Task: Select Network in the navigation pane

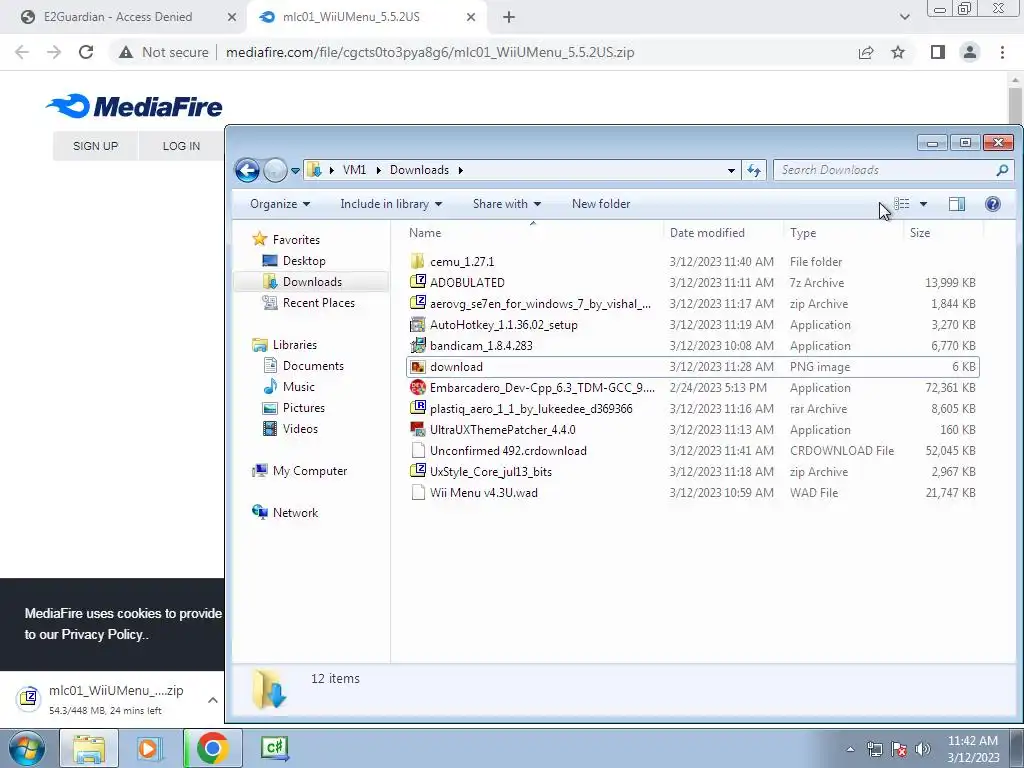Action: [295, 513]
